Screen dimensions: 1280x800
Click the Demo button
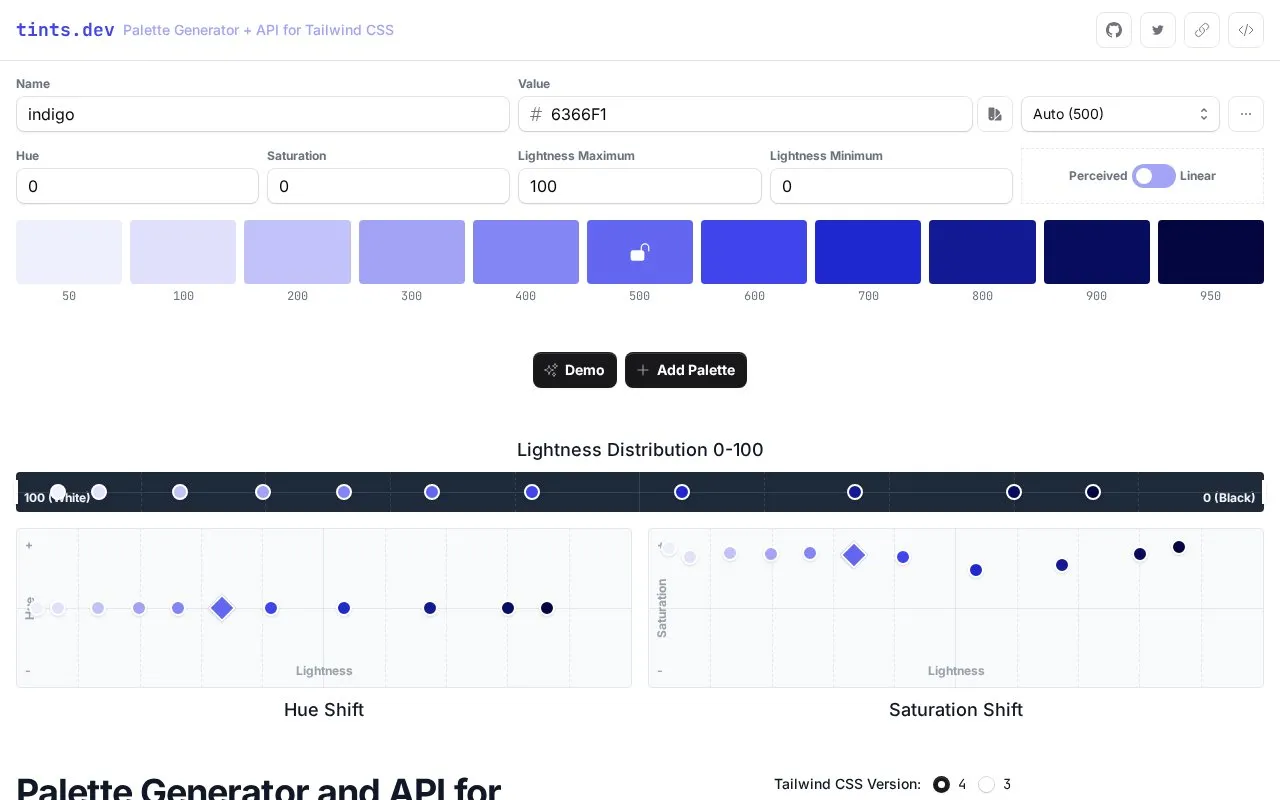575,370
